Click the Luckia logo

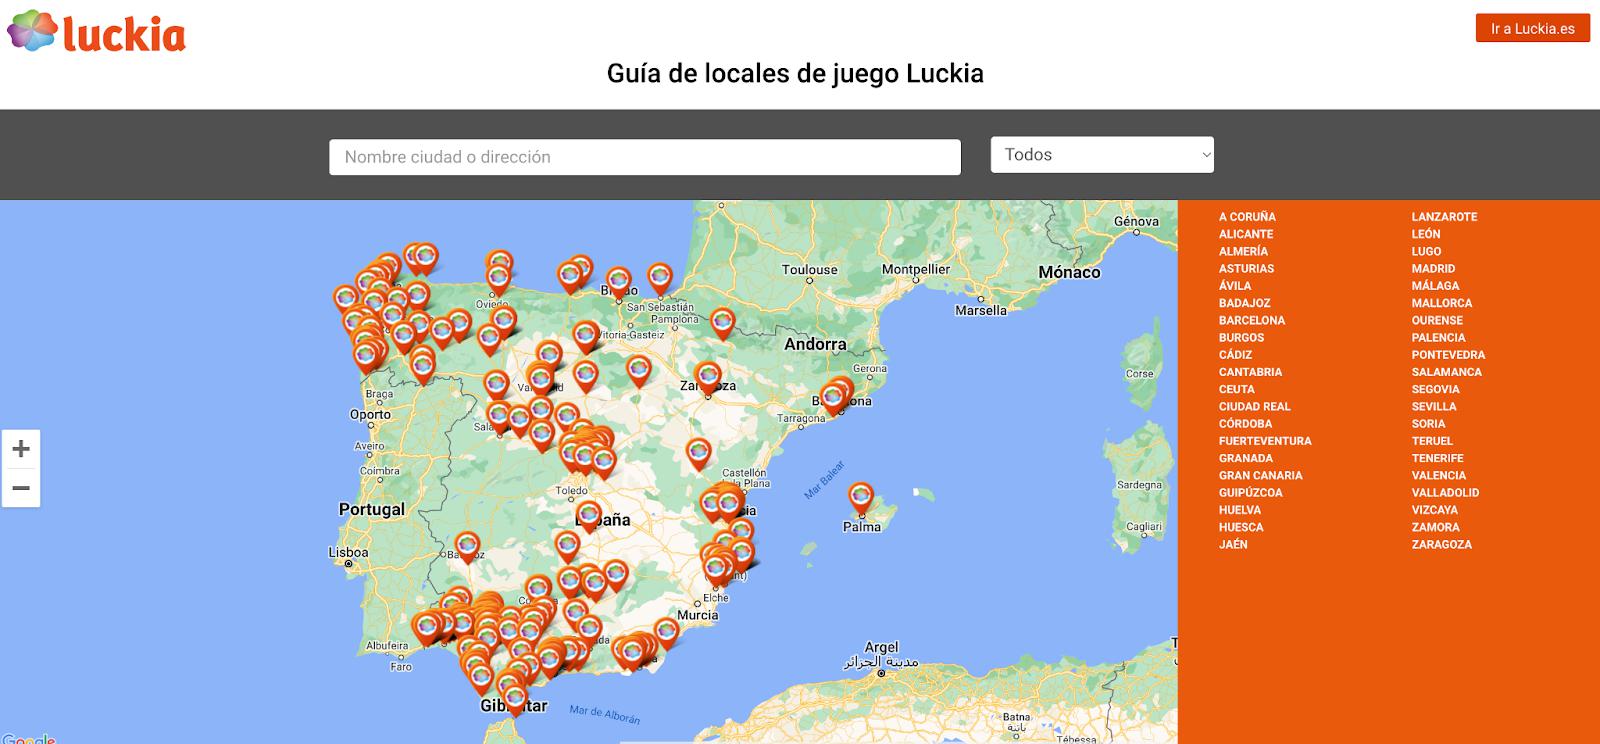coord(96,32)
